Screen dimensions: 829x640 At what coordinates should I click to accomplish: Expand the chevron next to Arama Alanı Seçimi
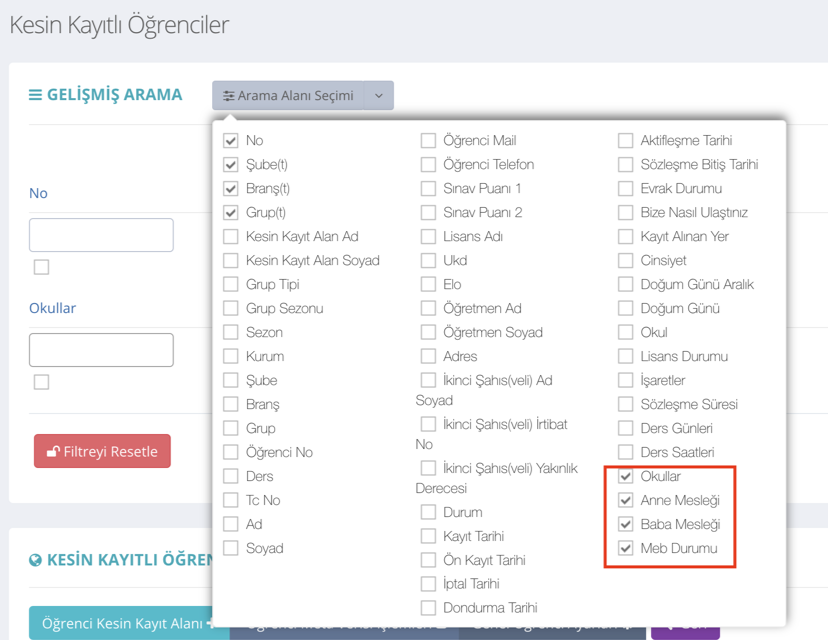[x=379, y=96]
